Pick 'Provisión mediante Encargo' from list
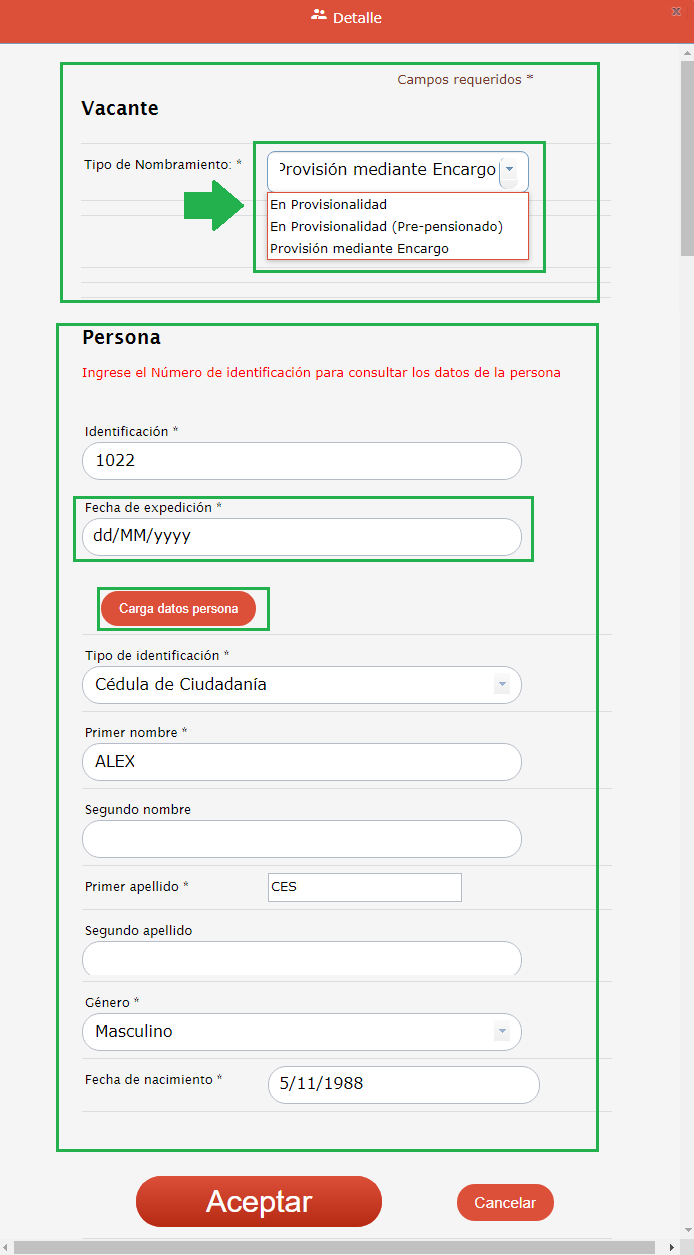The height and width of the screenshot is (1255, 694). (x=359, y=249)
